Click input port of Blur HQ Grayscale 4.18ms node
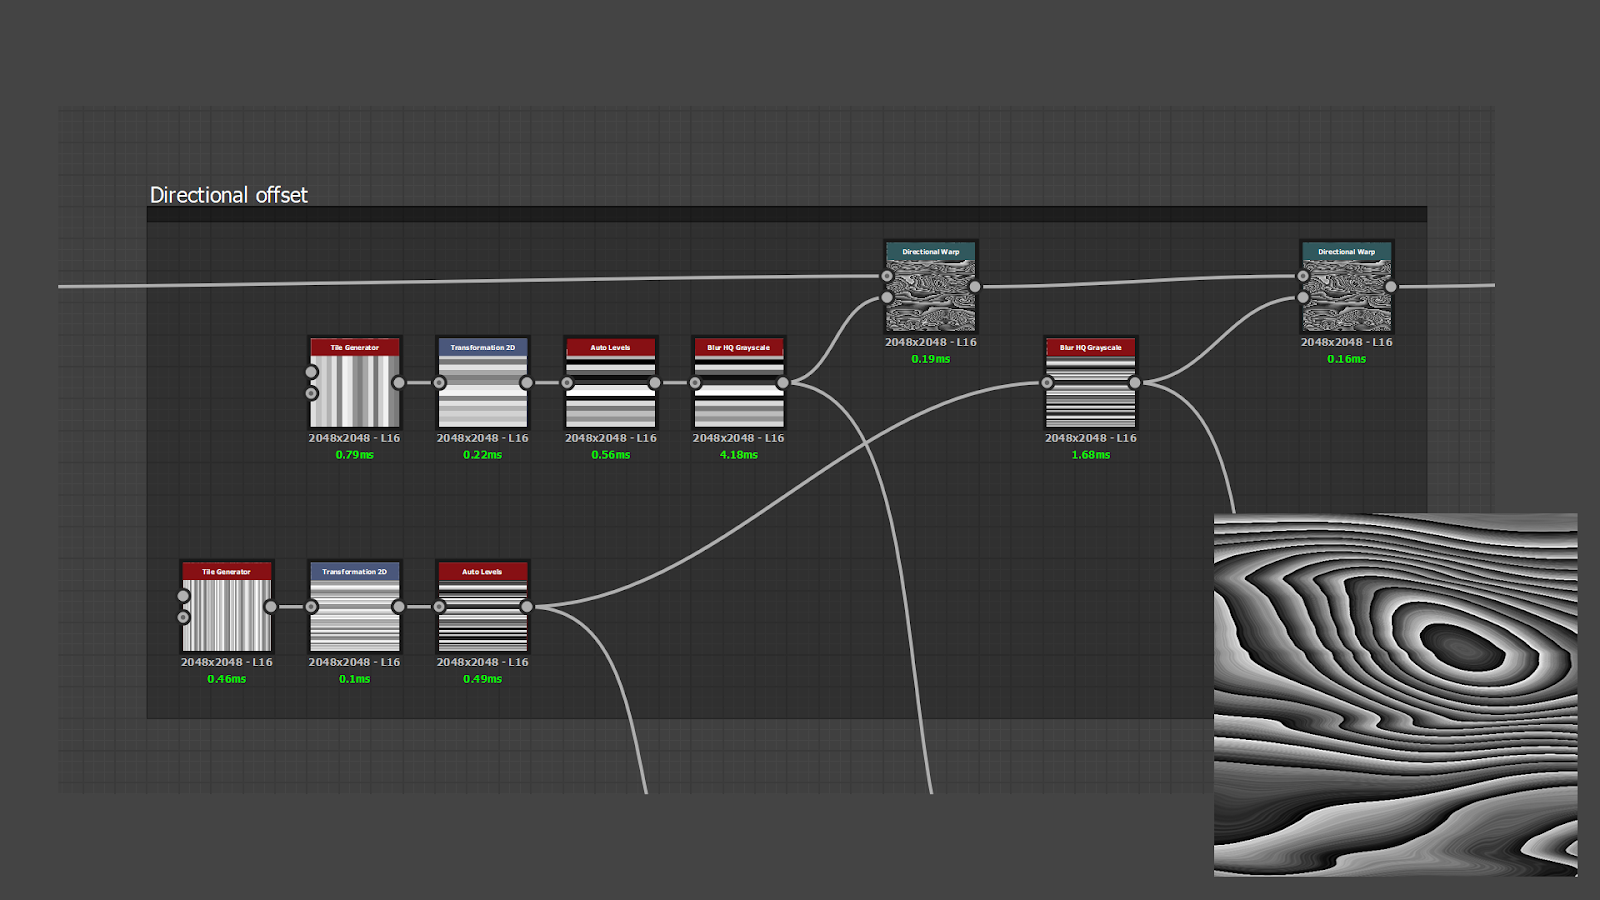Image resolution: width=1600 pixels, height=900 pixels. 695,382
